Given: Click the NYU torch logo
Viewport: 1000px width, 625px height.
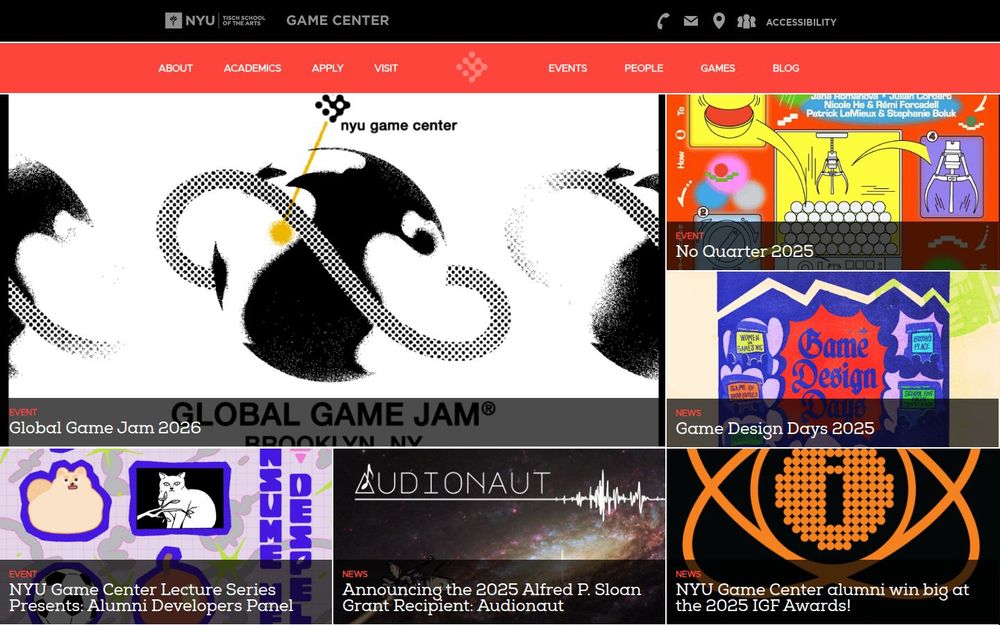Looking at the screenshot, I should tap(173, 20).
